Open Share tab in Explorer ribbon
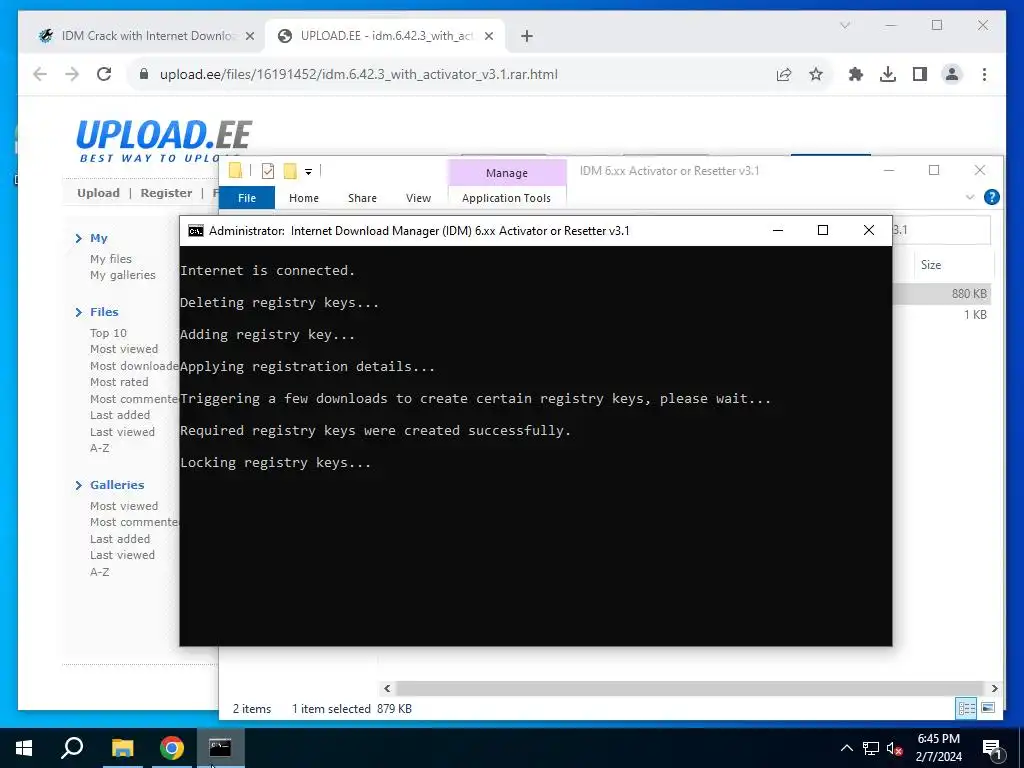This screenshot has height=768, width=1024. tap(362, 198)
